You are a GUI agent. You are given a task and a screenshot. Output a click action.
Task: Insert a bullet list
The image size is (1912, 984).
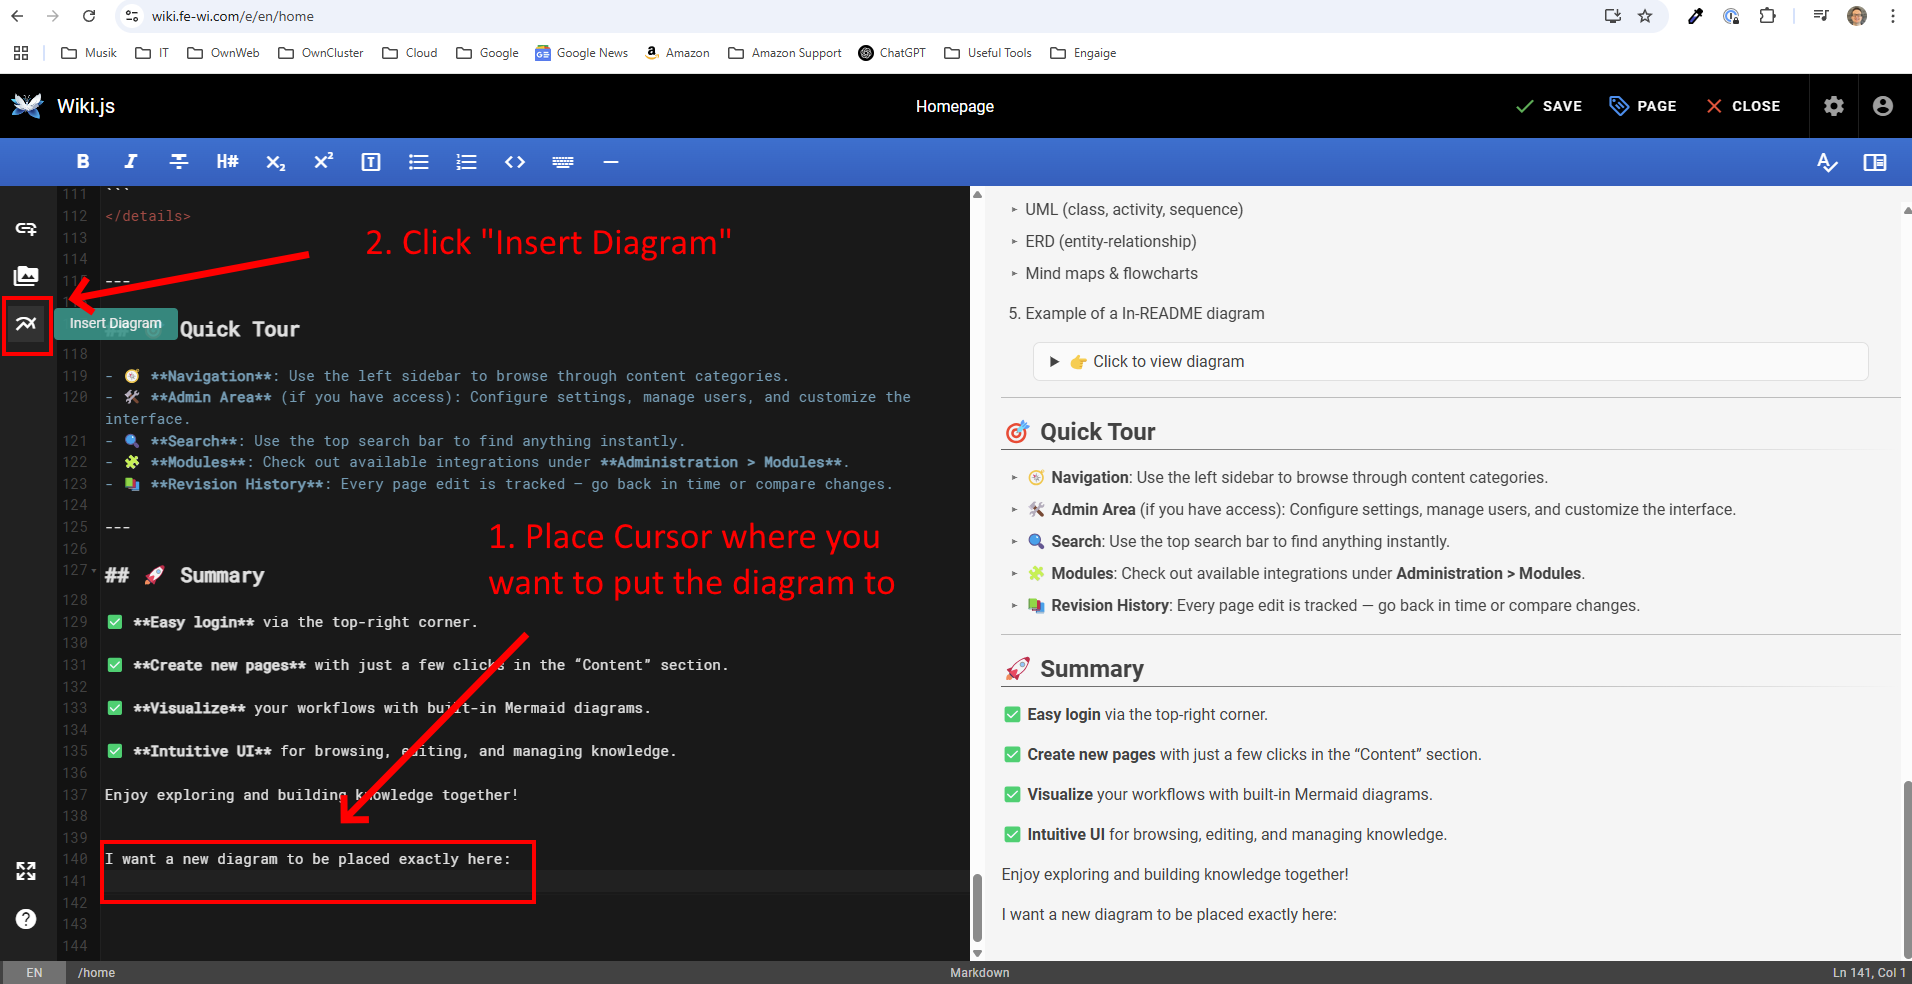click(x=418, y=161)
